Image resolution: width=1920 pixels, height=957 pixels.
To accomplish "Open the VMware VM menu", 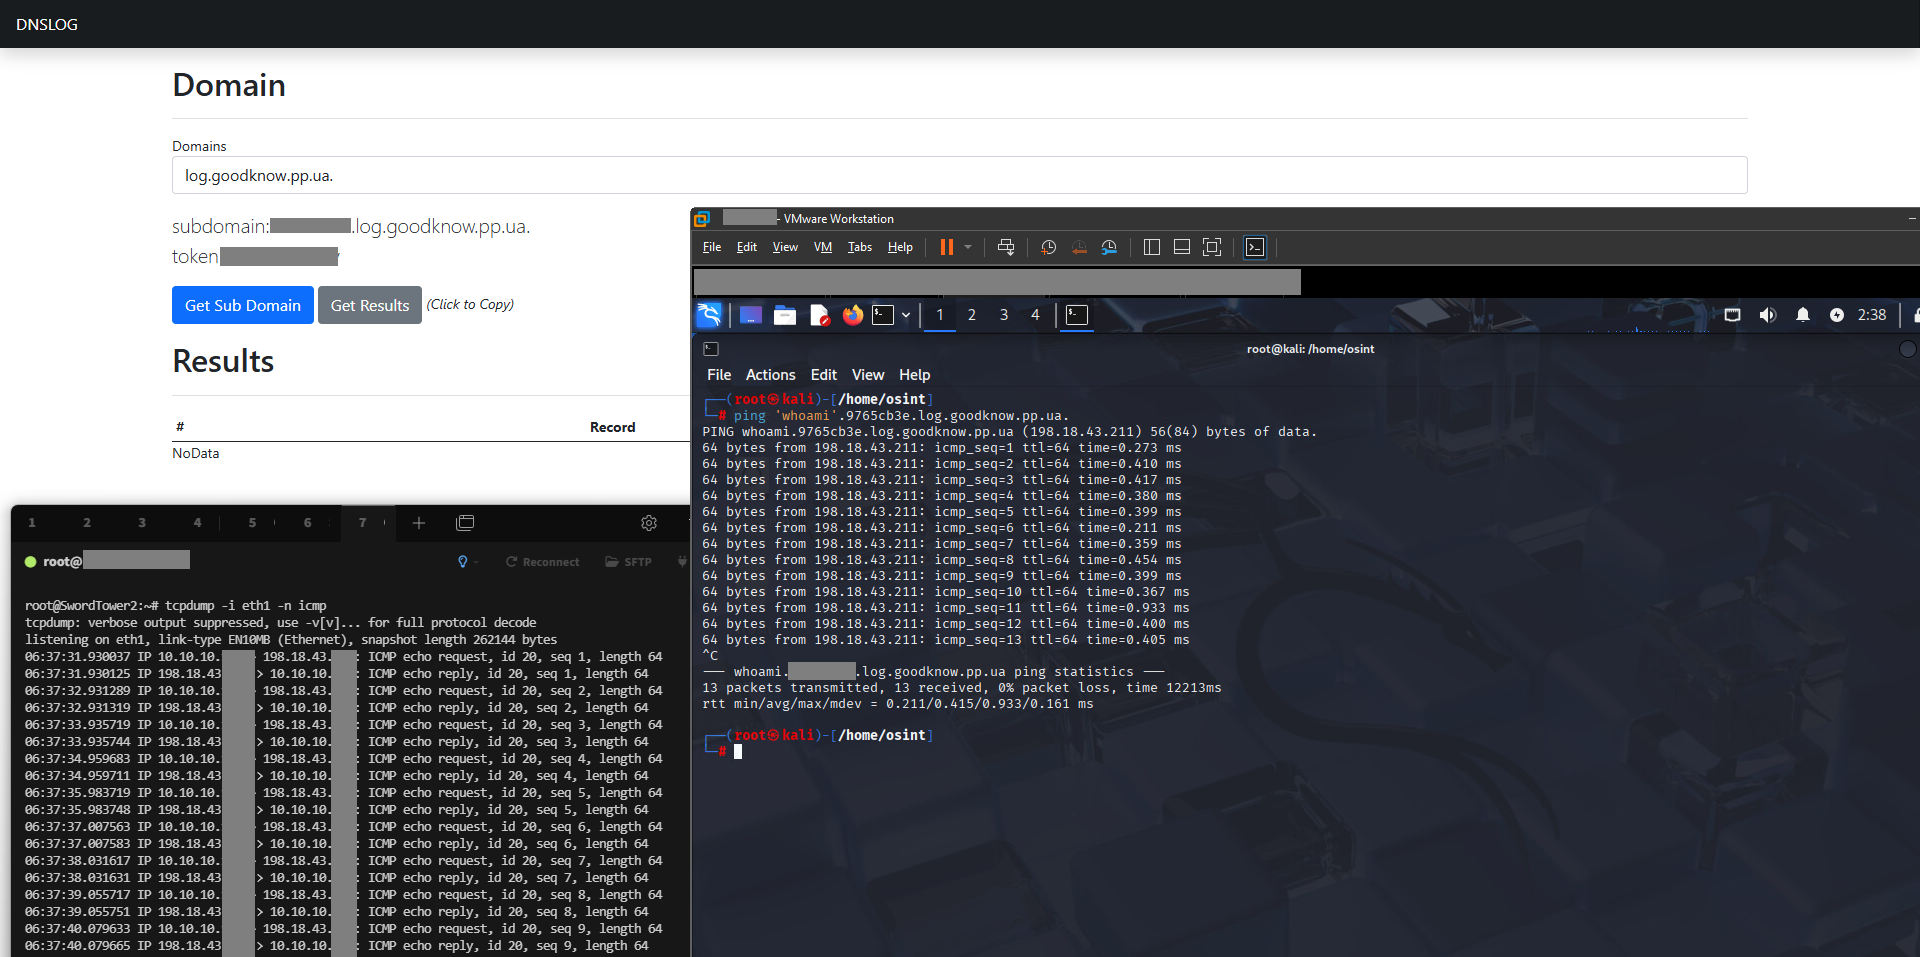I will pyautogui.click(x=823, y=247).
